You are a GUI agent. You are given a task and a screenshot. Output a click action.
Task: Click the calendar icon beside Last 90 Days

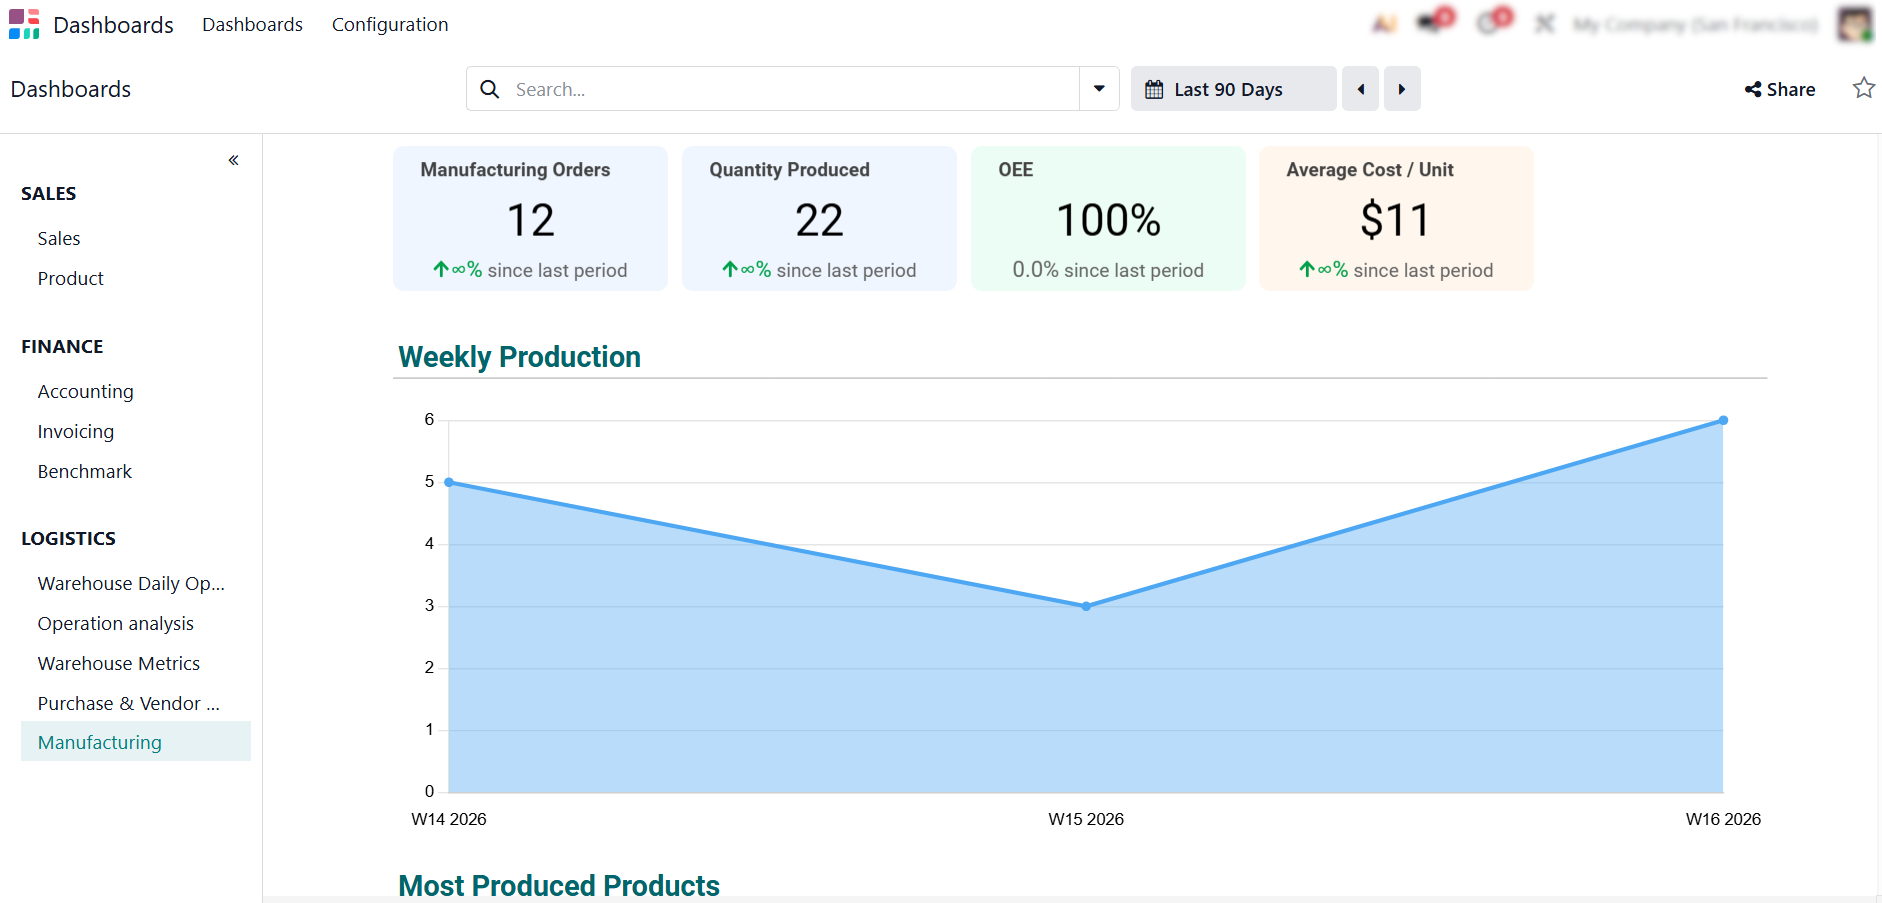(x=1154, y=89)
